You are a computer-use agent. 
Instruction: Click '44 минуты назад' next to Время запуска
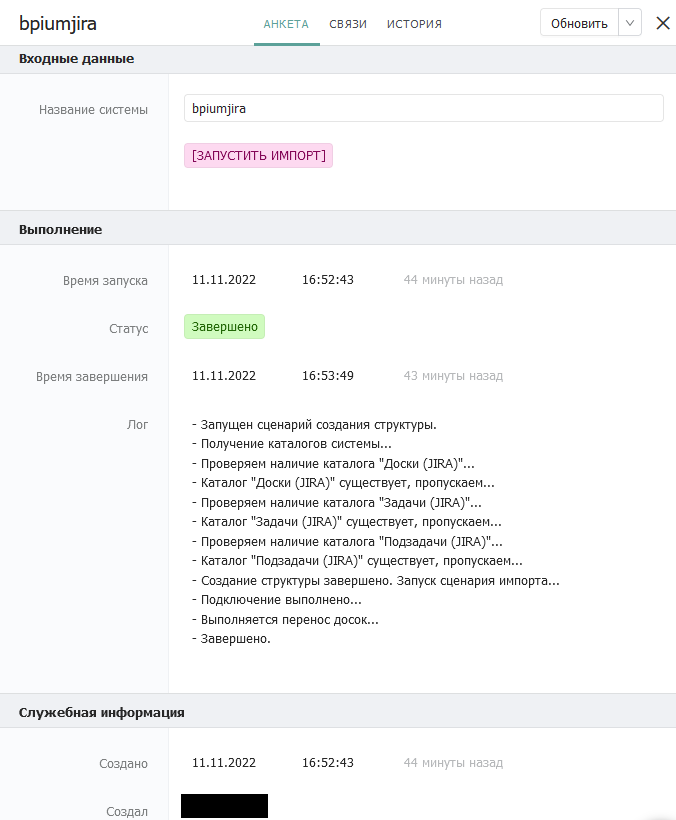(453, 280)
